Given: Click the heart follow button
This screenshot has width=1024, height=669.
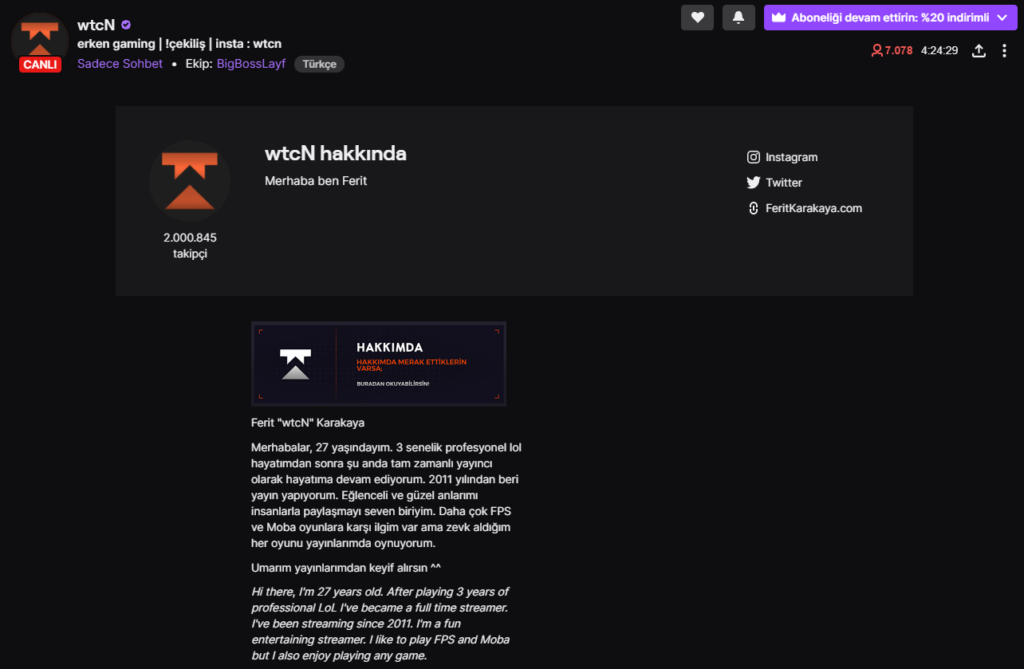Looking at the screenshot, I should tap(697, 17).
